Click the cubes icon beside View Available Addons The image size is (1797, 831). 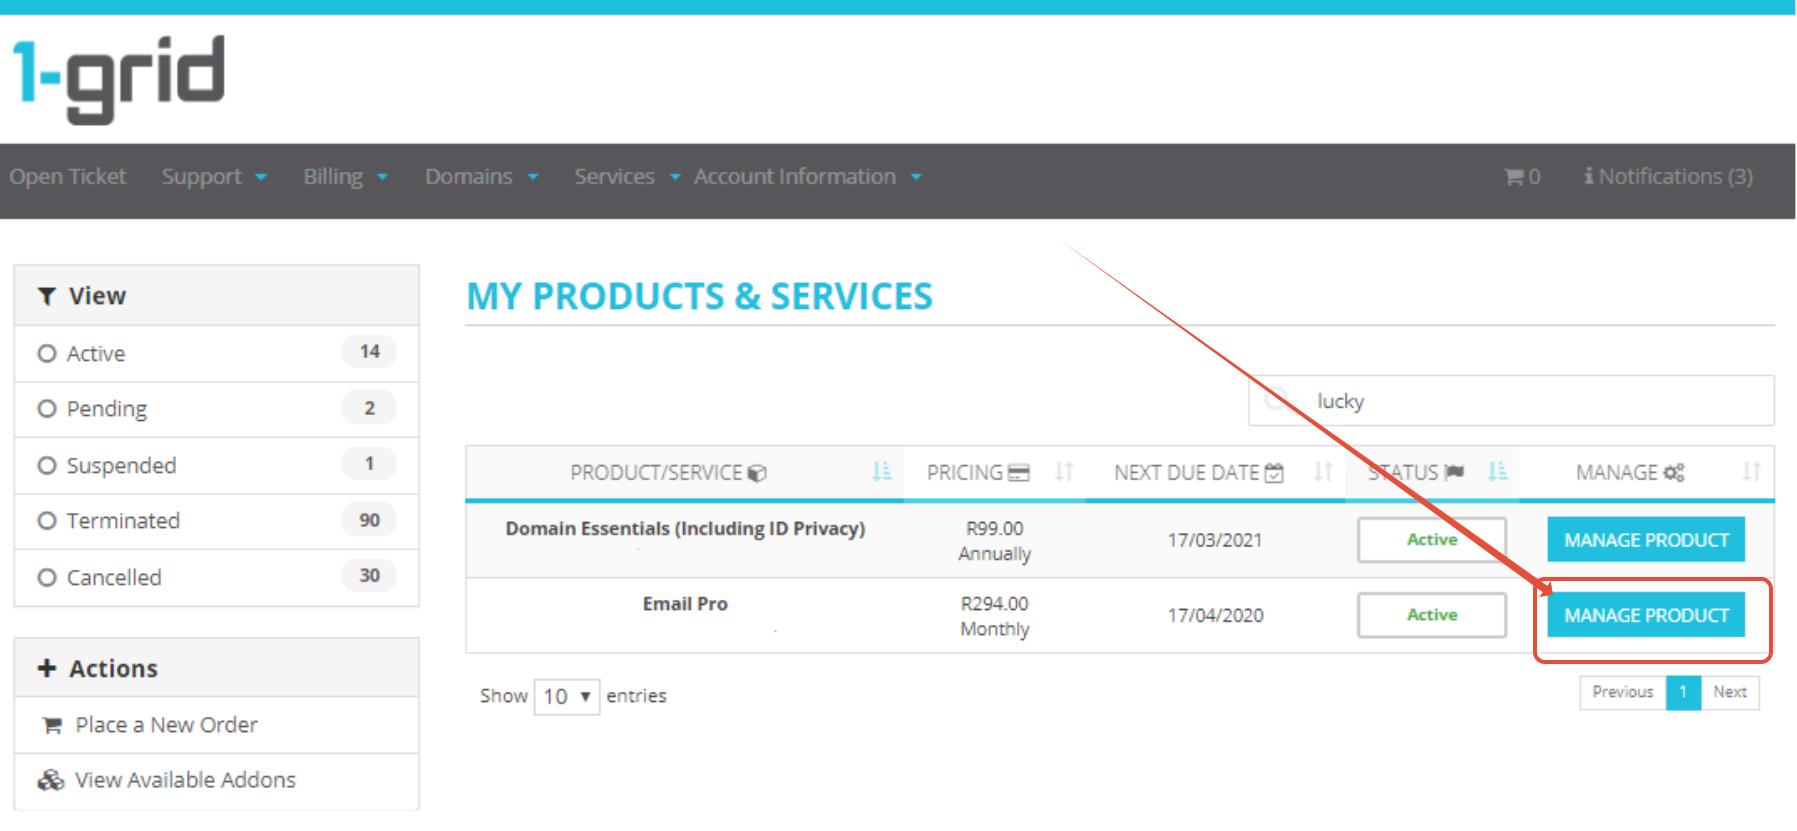pos(51,780)
